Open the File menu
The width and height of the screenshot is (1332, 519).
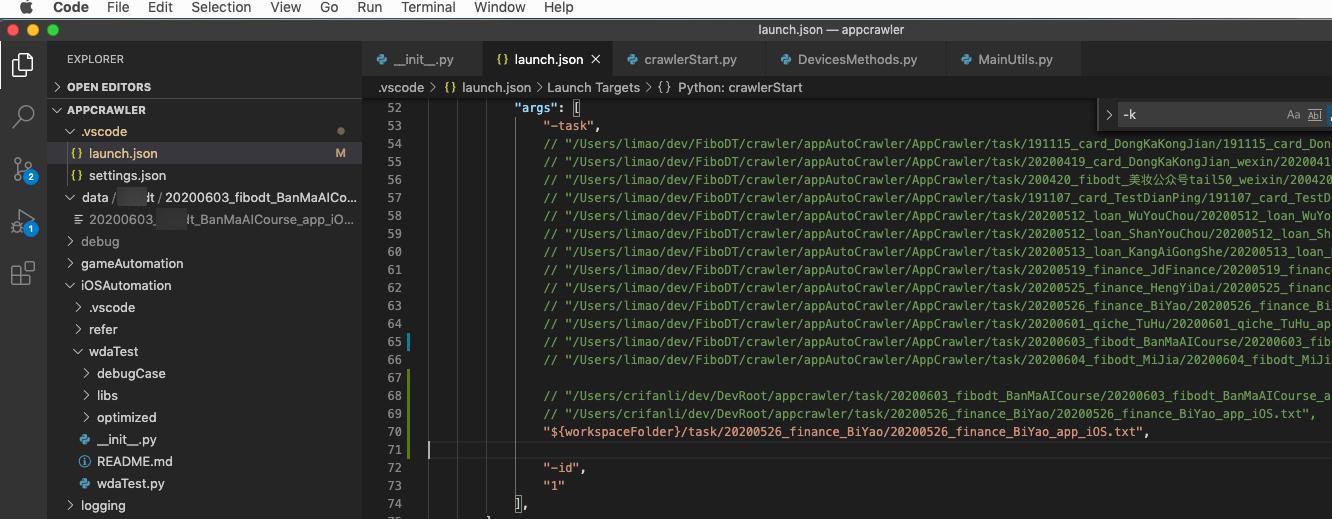[x=118, y=7]
